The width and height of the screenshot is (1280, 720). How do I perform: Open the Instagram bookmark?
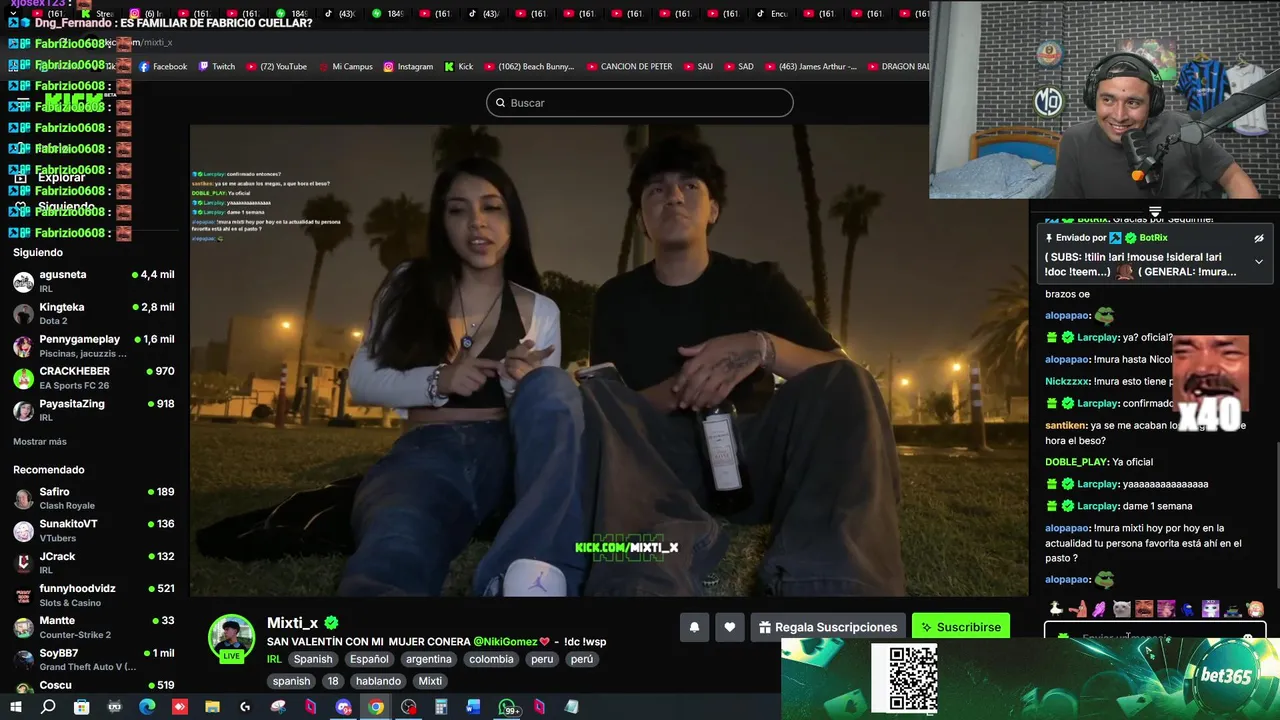(408, 67)
